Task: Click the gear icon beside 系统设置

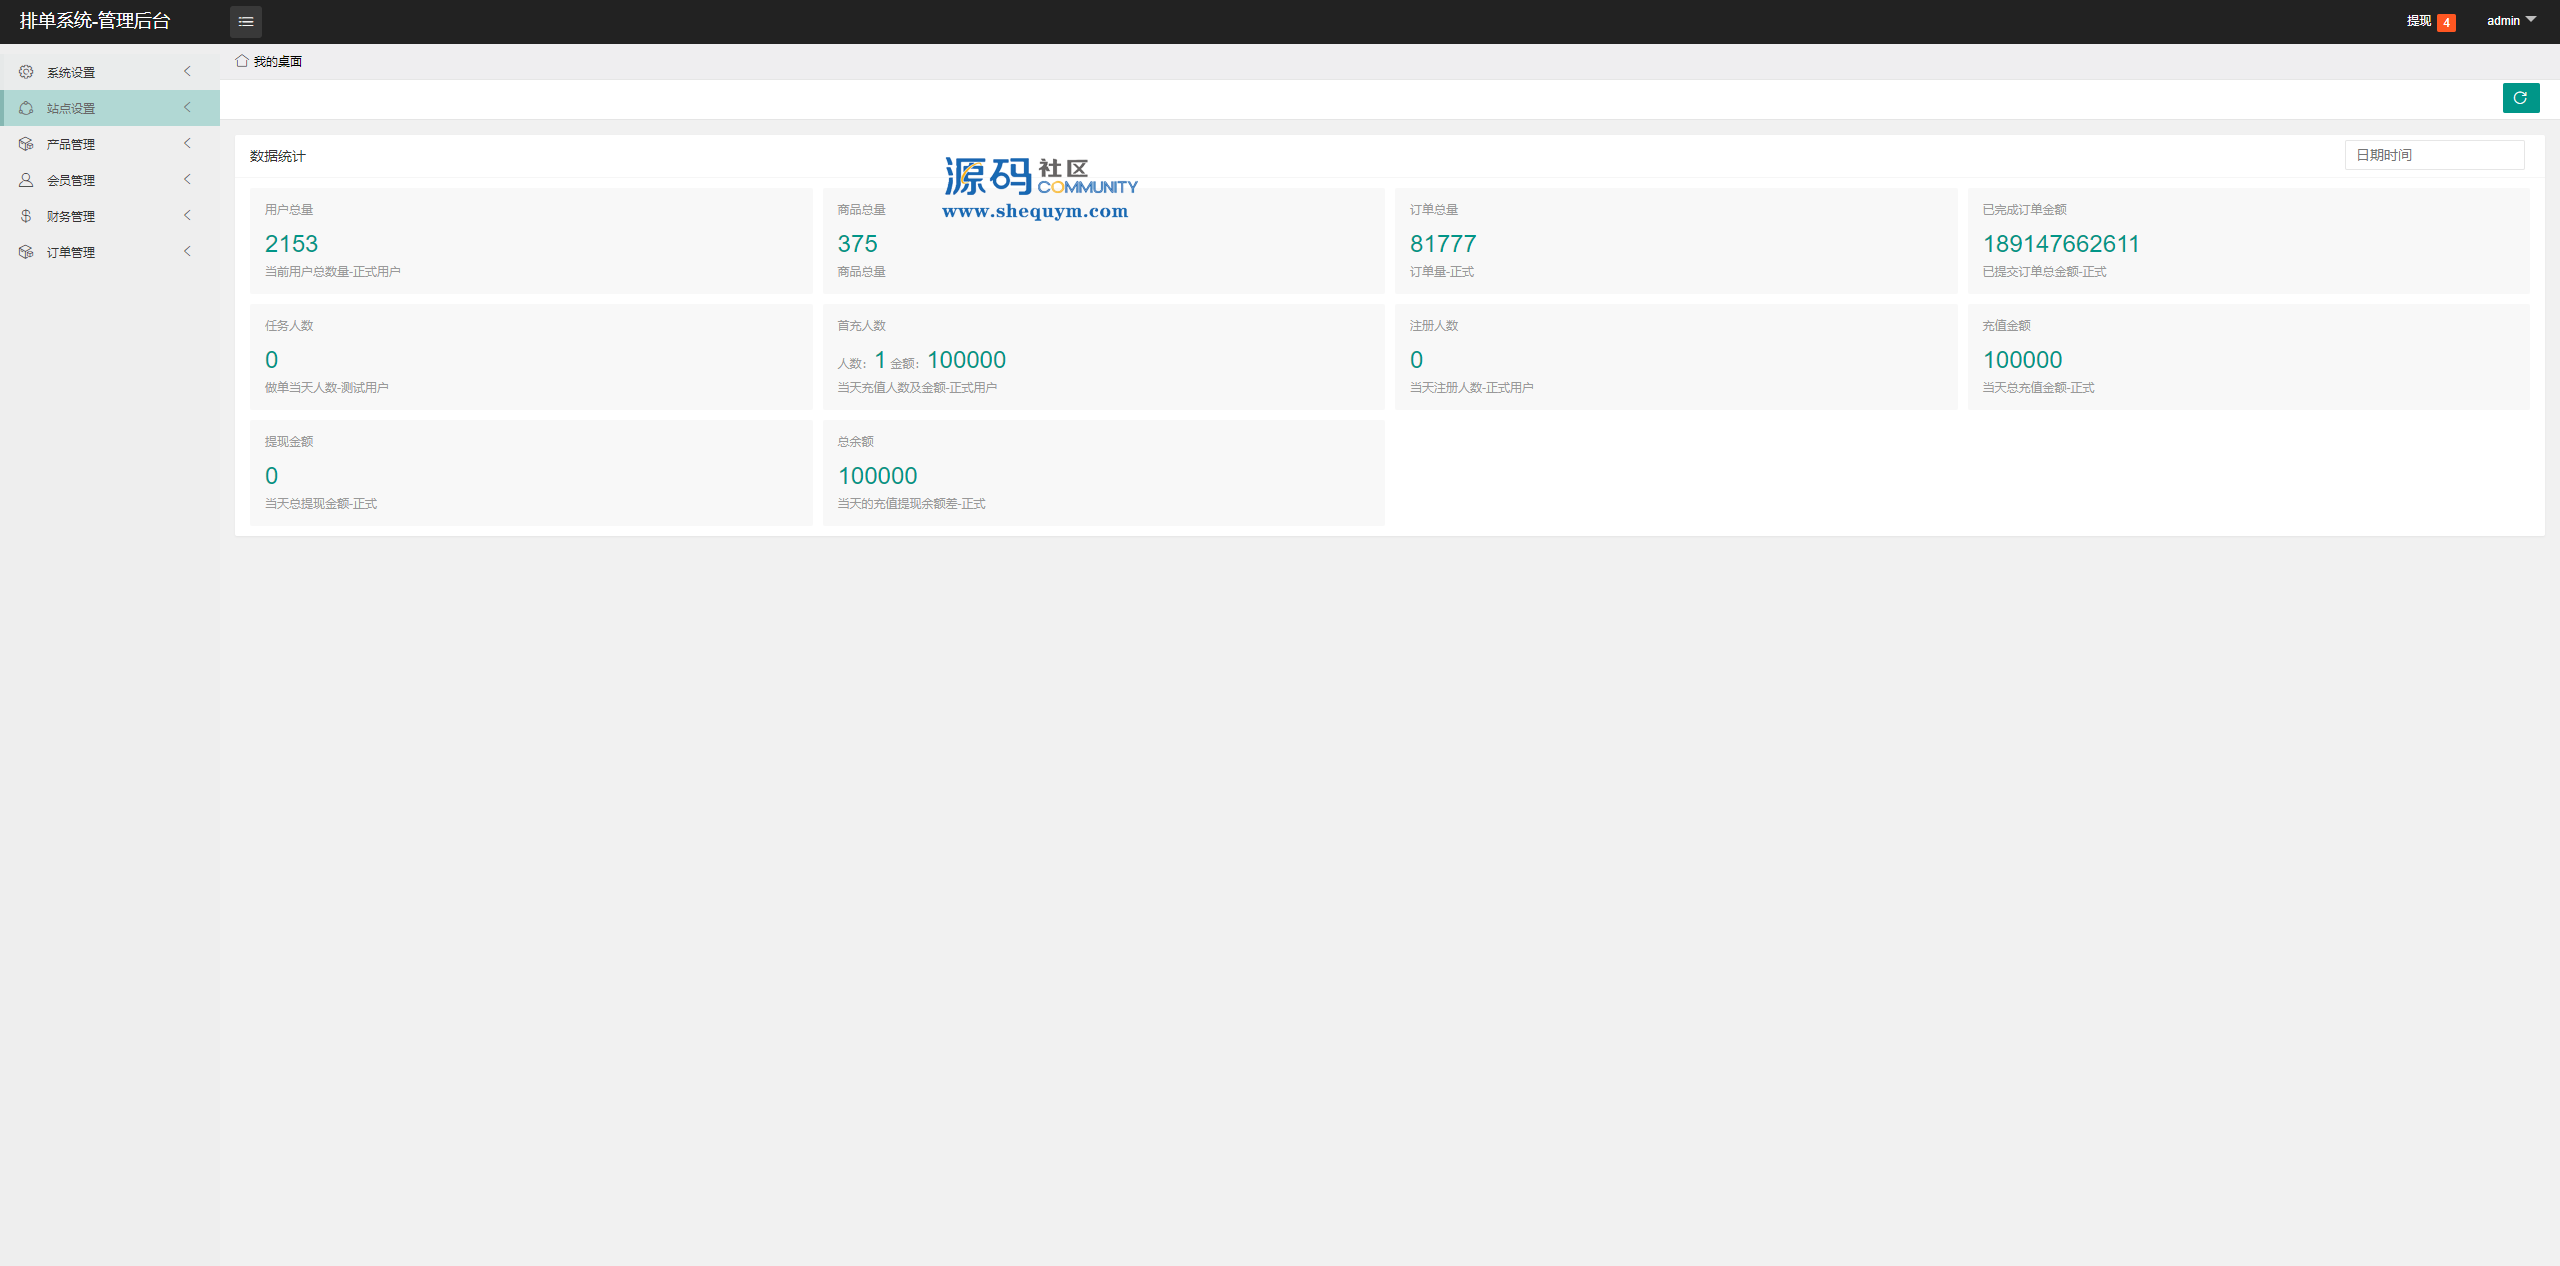Action: click(x=26, y=72)
